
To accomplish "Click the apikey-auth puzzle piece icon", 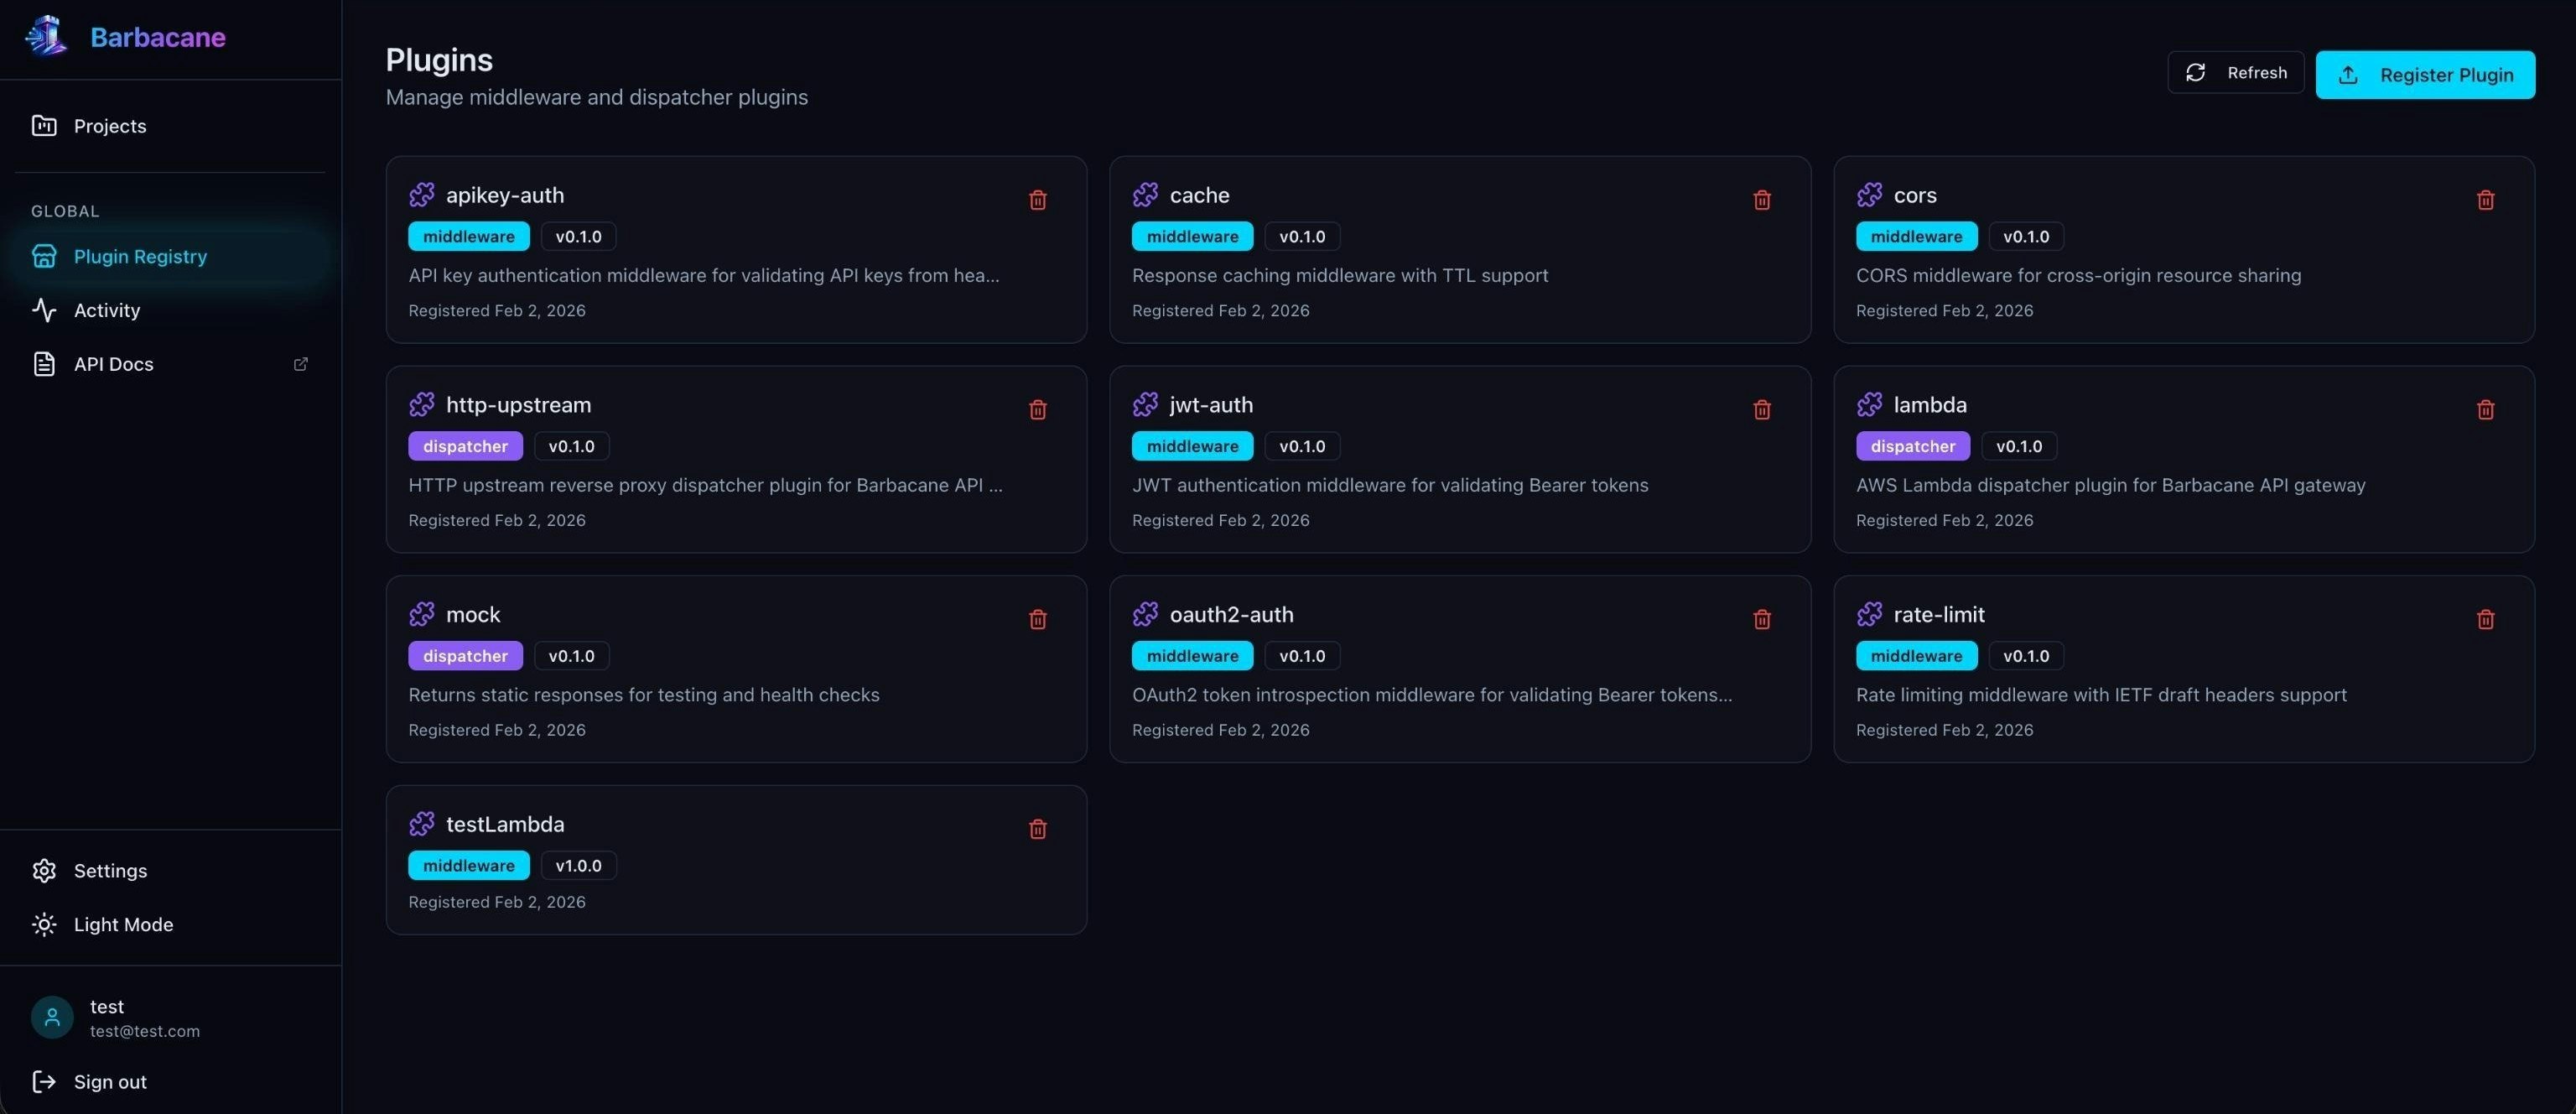I will tap(422, 195).
